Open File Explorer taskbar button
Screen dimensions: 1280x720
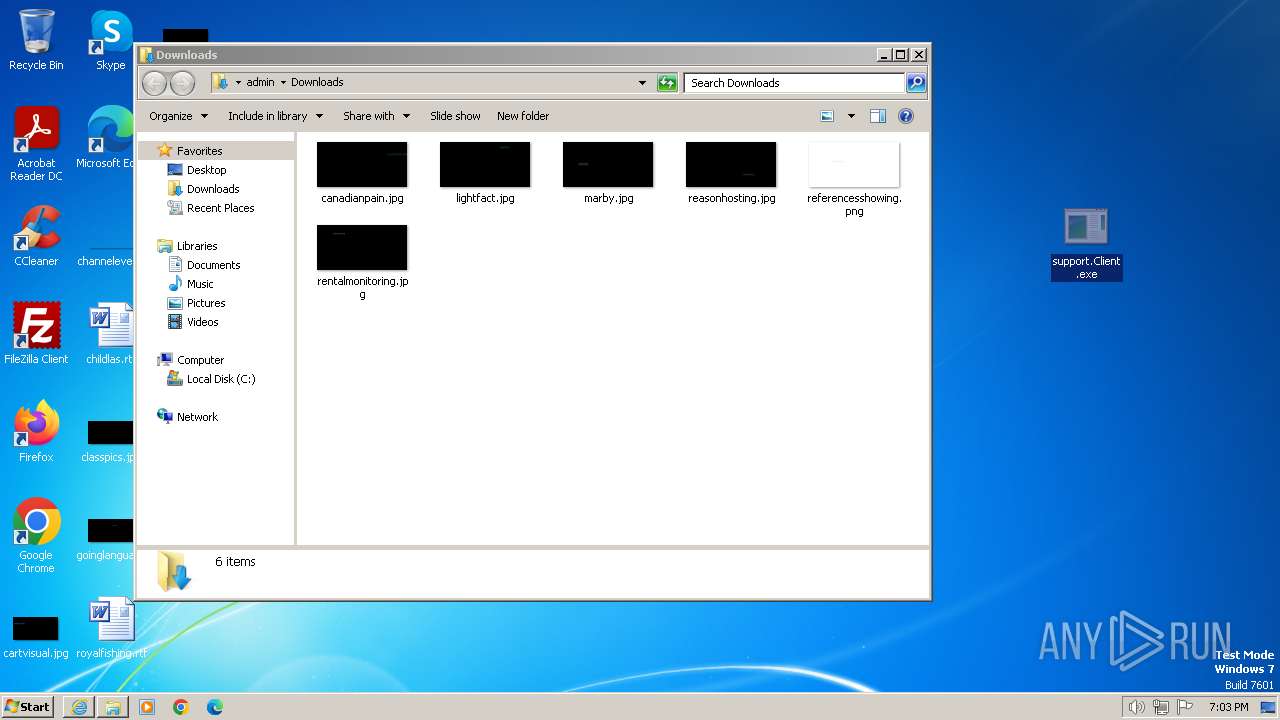click(113, 707)
